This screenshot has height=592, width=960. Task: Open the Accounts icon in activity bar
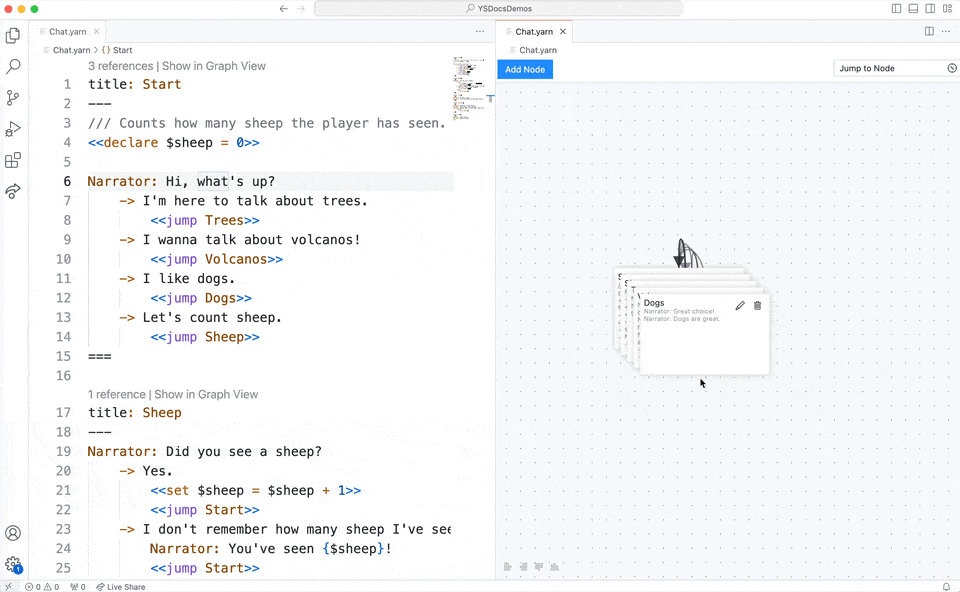pos(13,534)
